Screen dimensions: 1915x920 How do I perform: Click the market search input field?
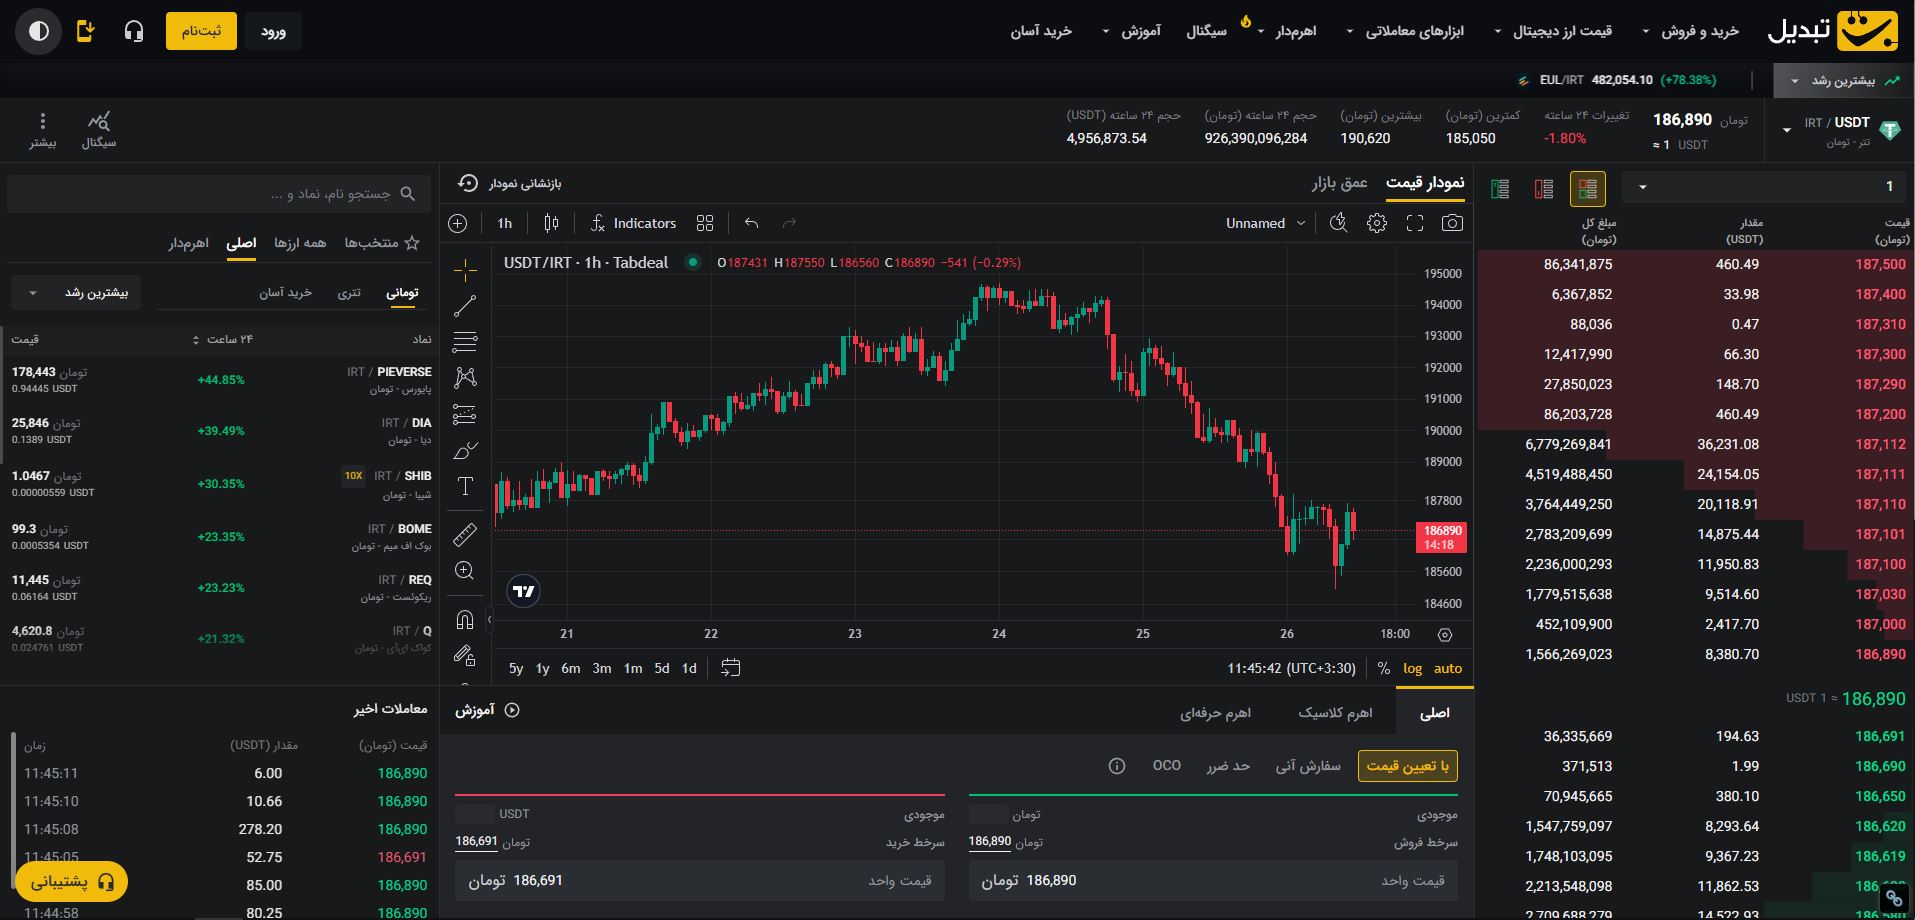point(218,193)
